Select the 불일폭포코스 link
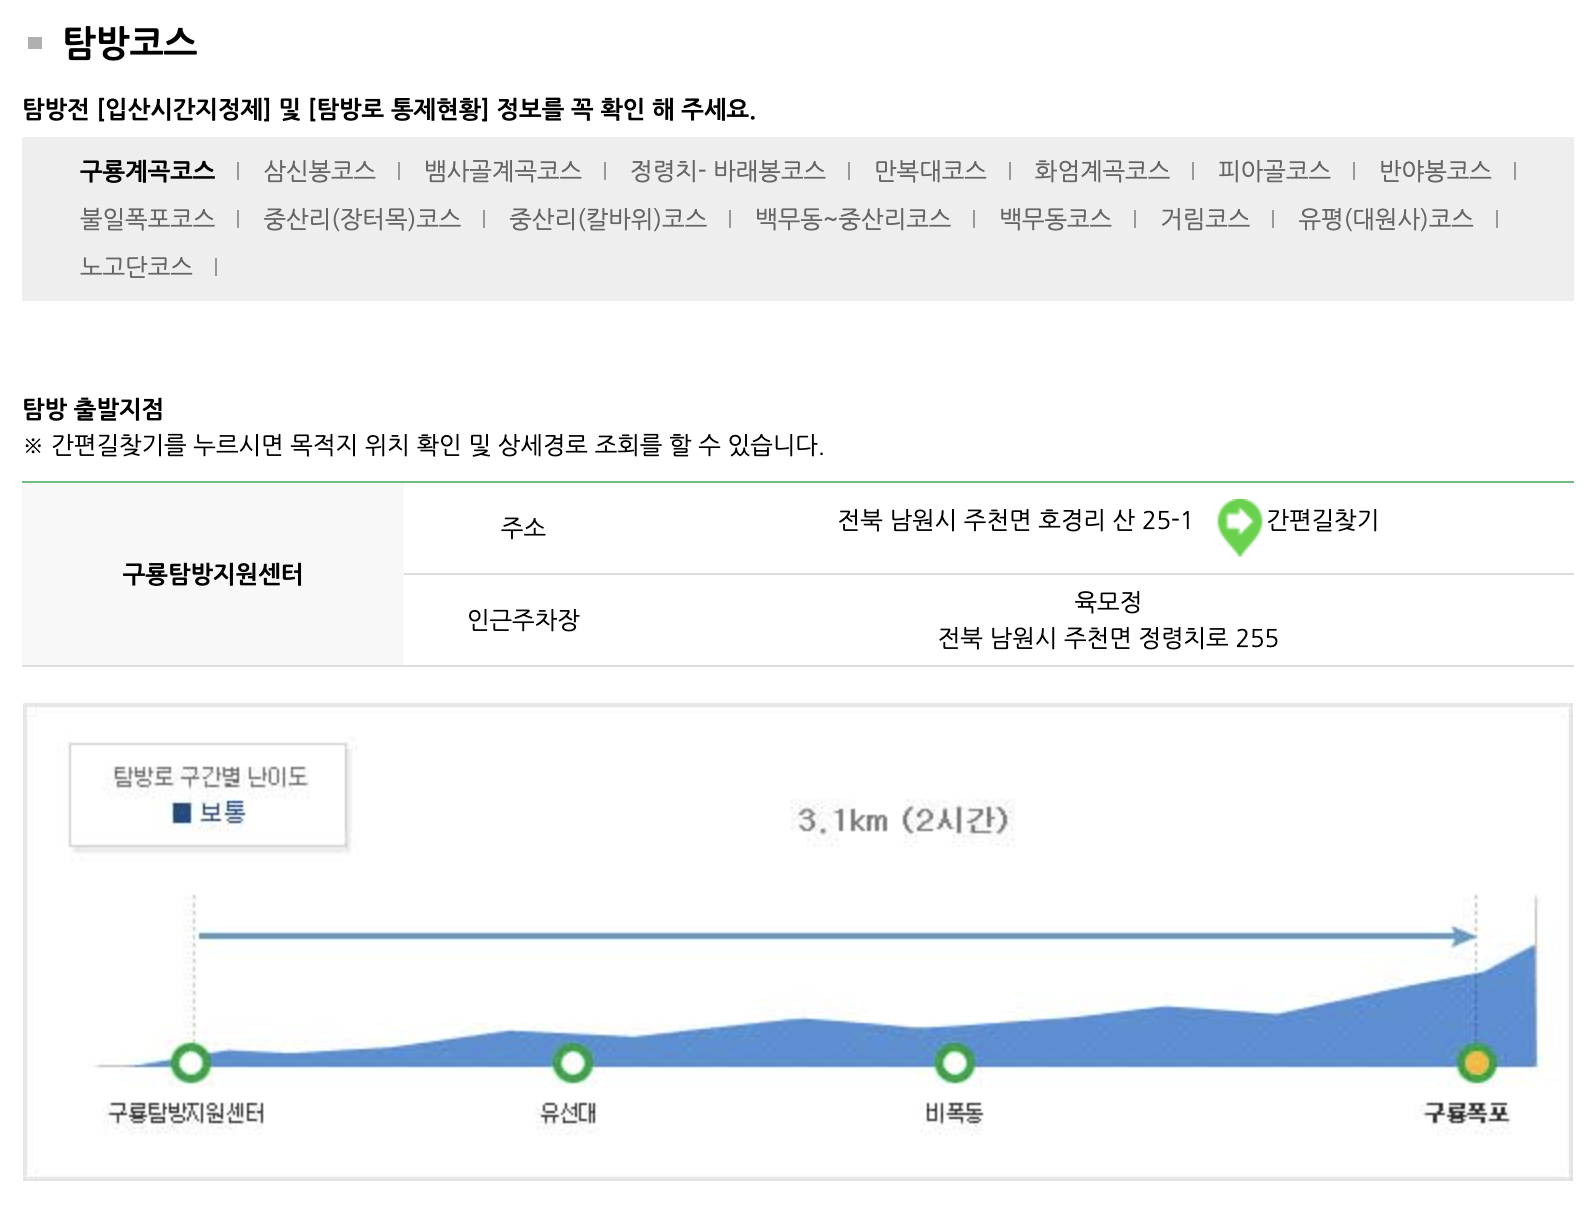This screenshot has height=1222, width=1592. click(147, 219)
